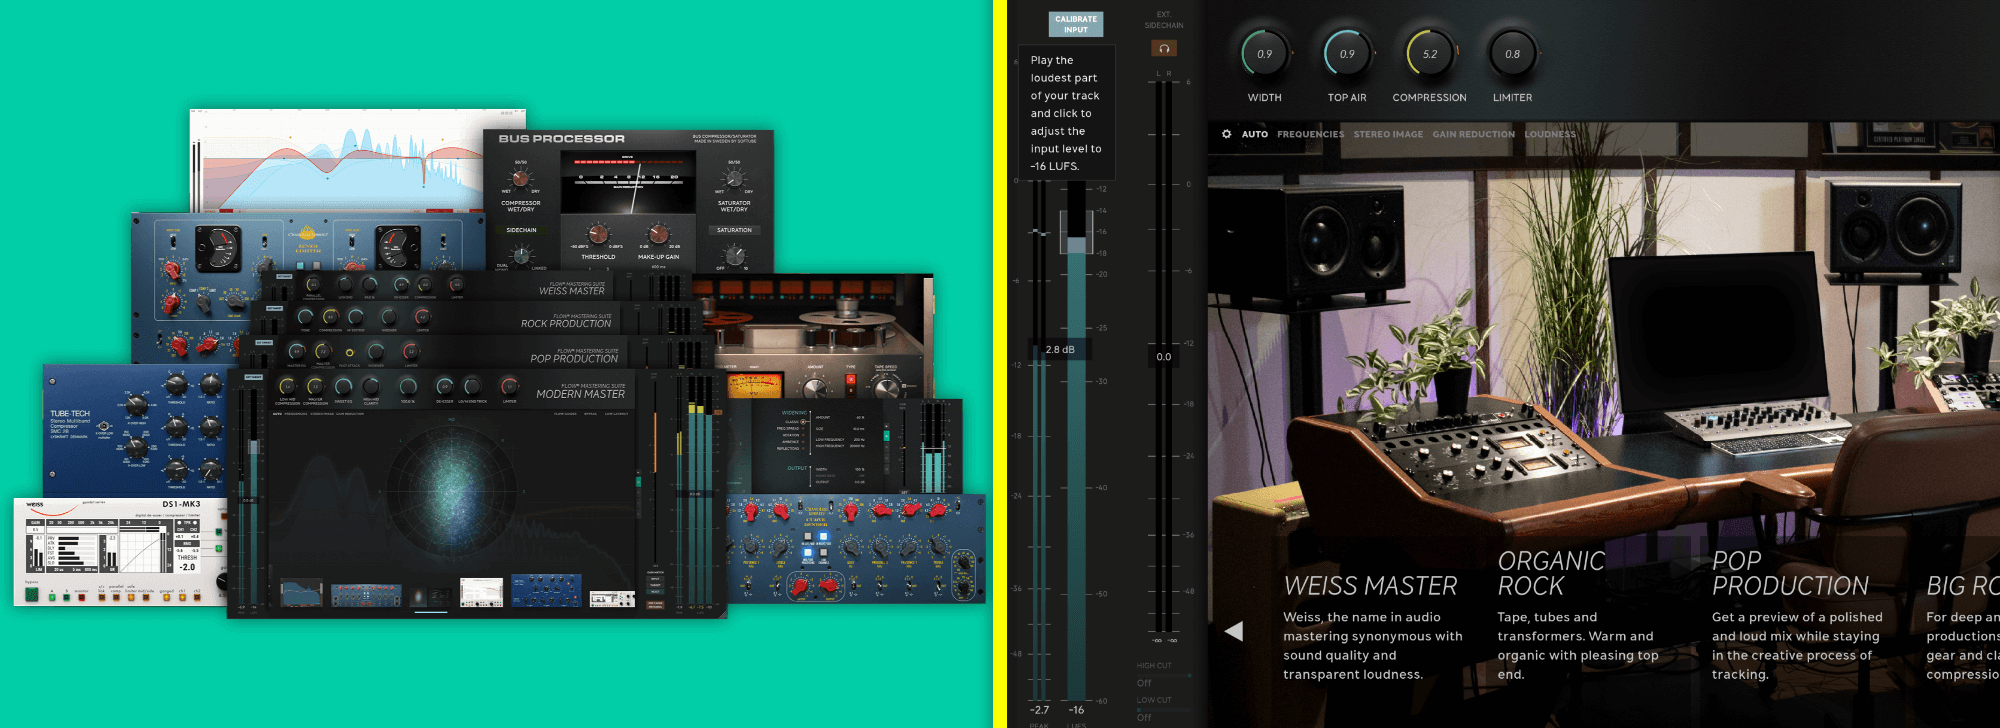Click the Bus Processor Threshold knob
This screenshot has height=728, width=2000.
pyautogui.click(x=598, y=234)
